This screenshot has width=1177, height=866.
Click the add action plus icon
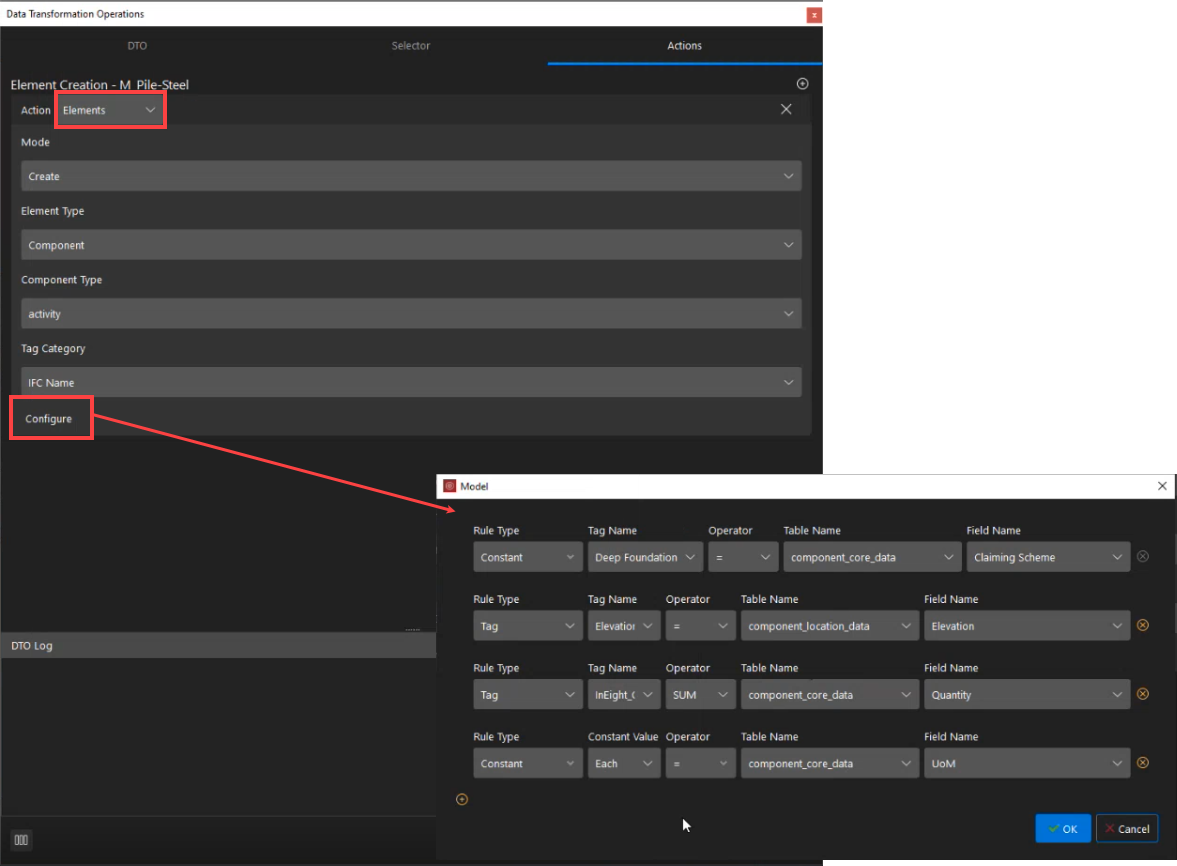coord(802,84)
